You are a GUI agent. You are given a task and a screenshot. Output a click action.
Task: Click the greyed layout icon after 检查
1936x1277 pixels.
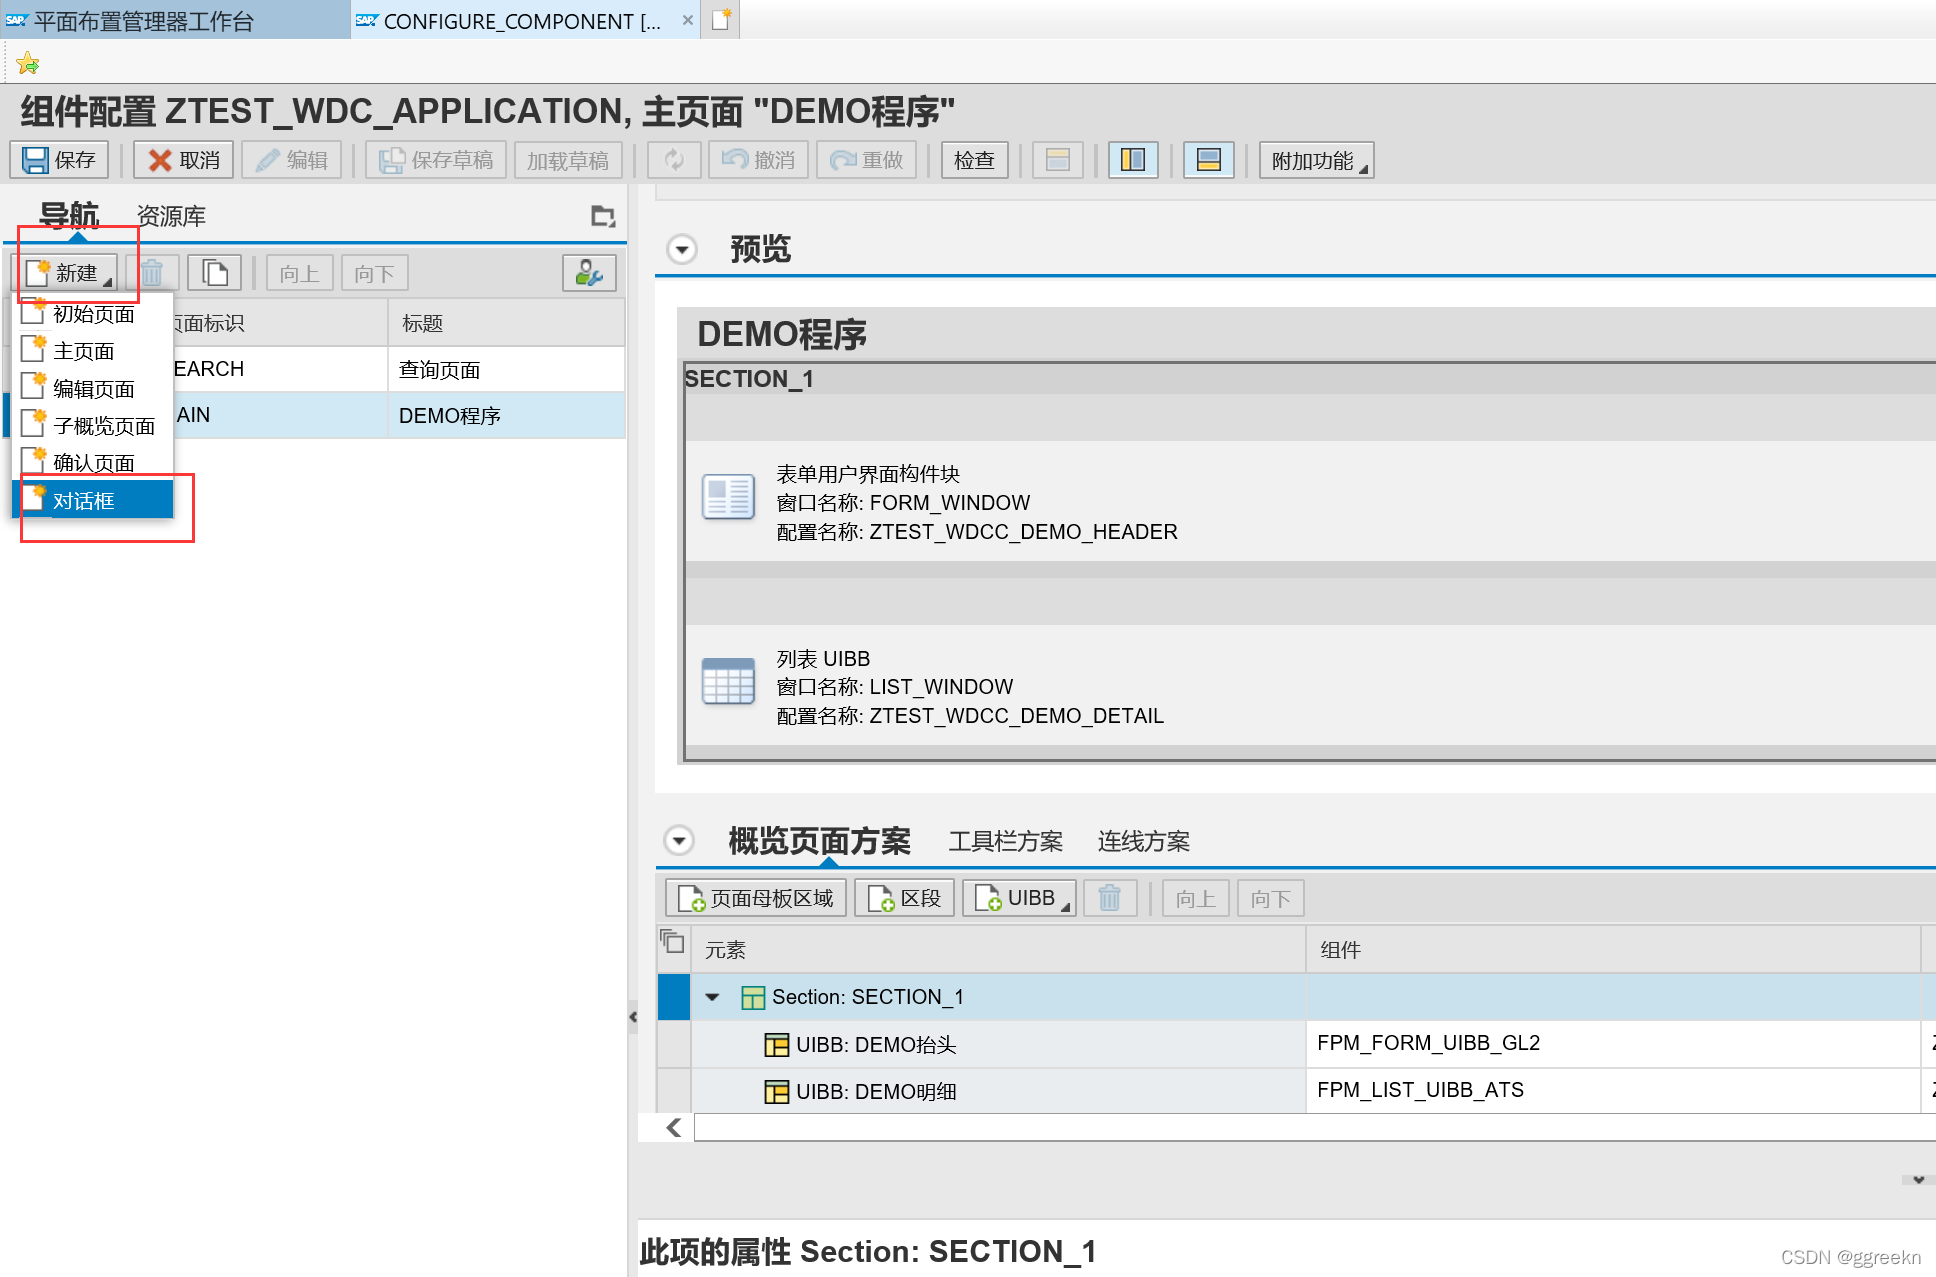pyautogui.click(x=1058, y=160)
